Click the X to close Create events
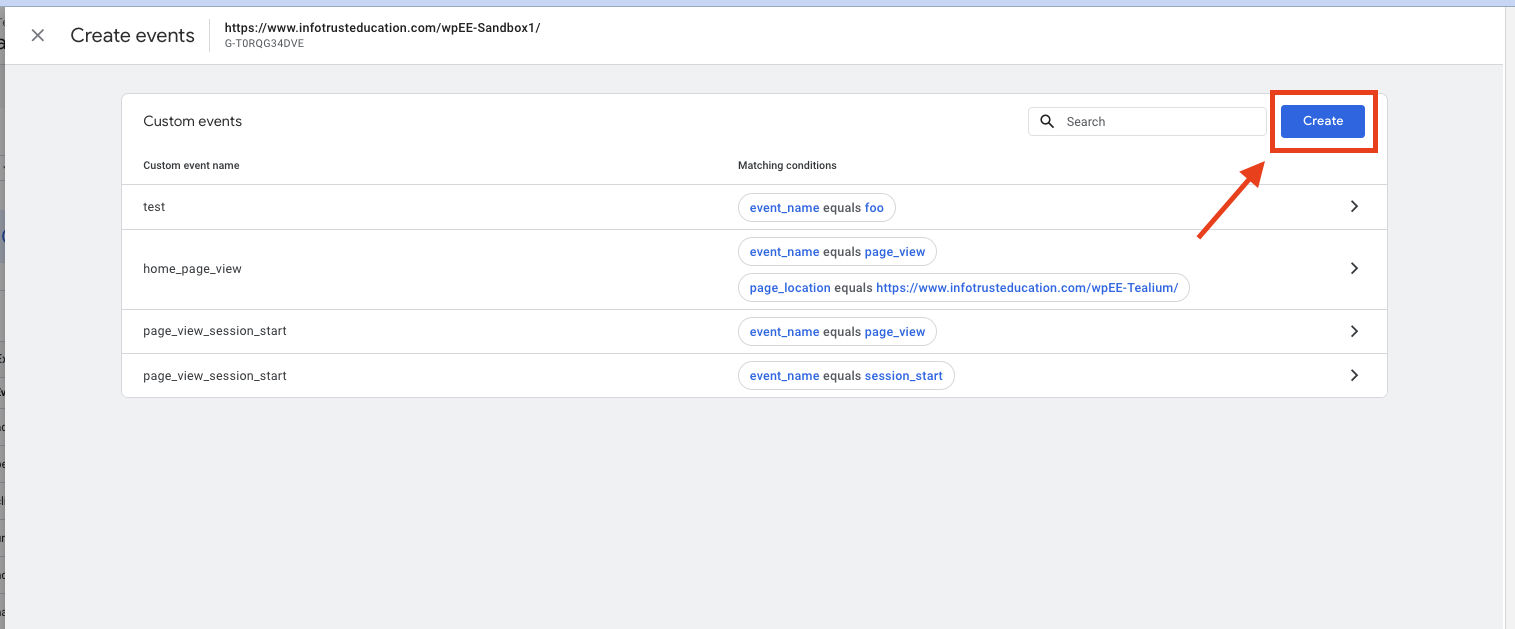The height and width of the screenshot is (629, 1515). [37, 35]
